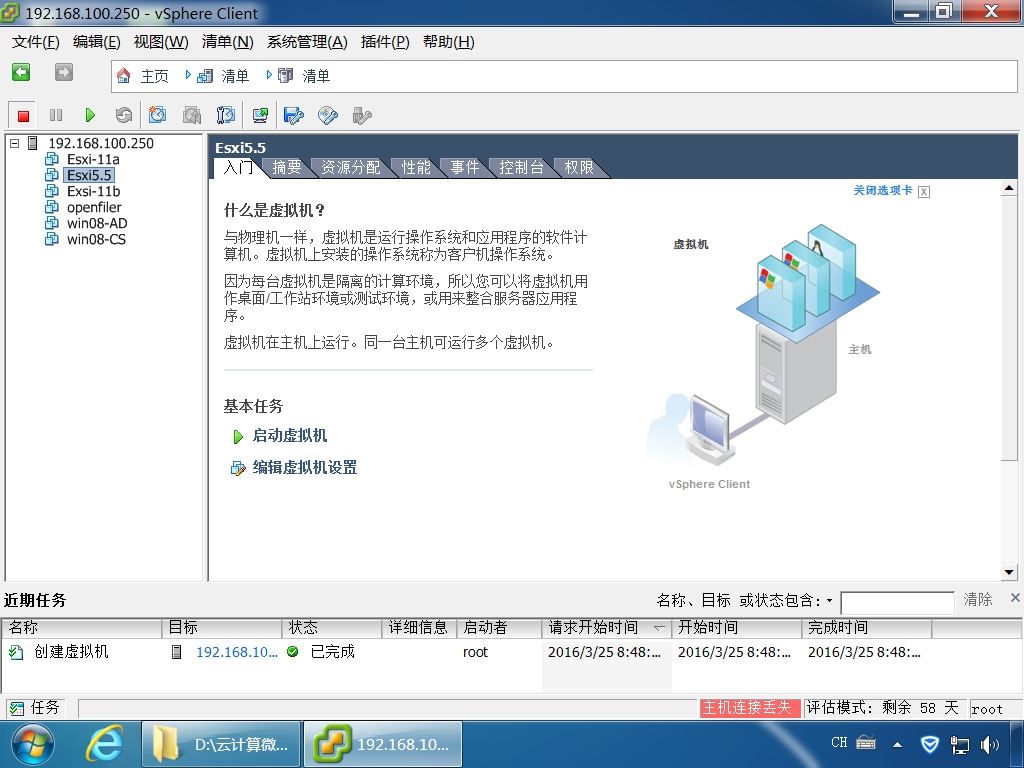Screen dimensions: 1024x768
Task: Click the red Power Off toolbar button
Action: tap(24, 116)
